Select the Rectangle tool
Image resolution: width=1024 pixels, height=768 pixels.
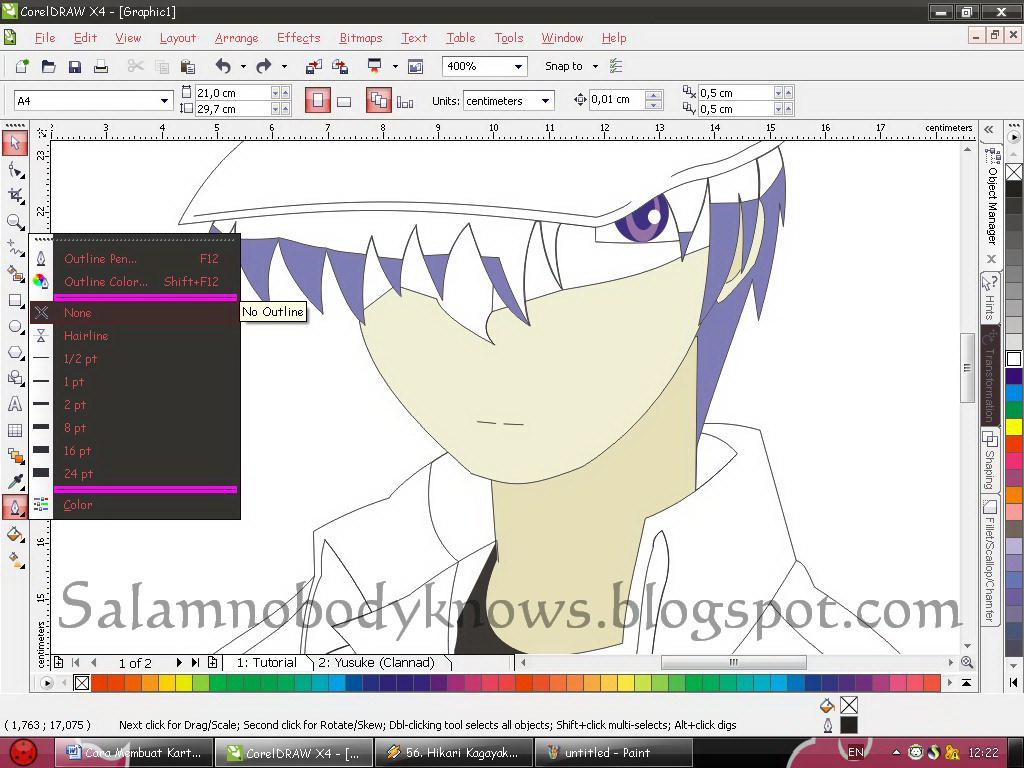point(15,300)
